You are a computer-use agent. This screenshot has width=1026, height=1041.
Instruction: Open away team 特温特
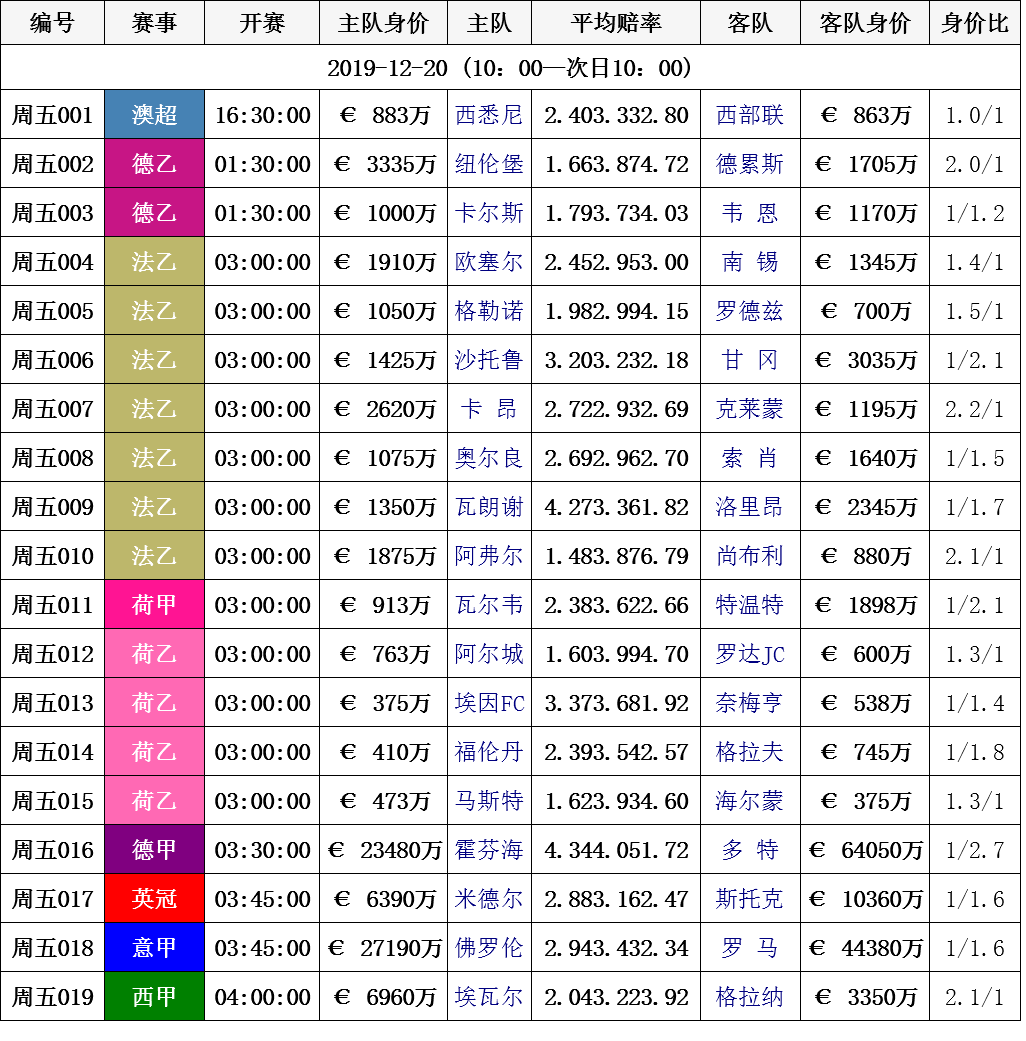coord(750,605)
